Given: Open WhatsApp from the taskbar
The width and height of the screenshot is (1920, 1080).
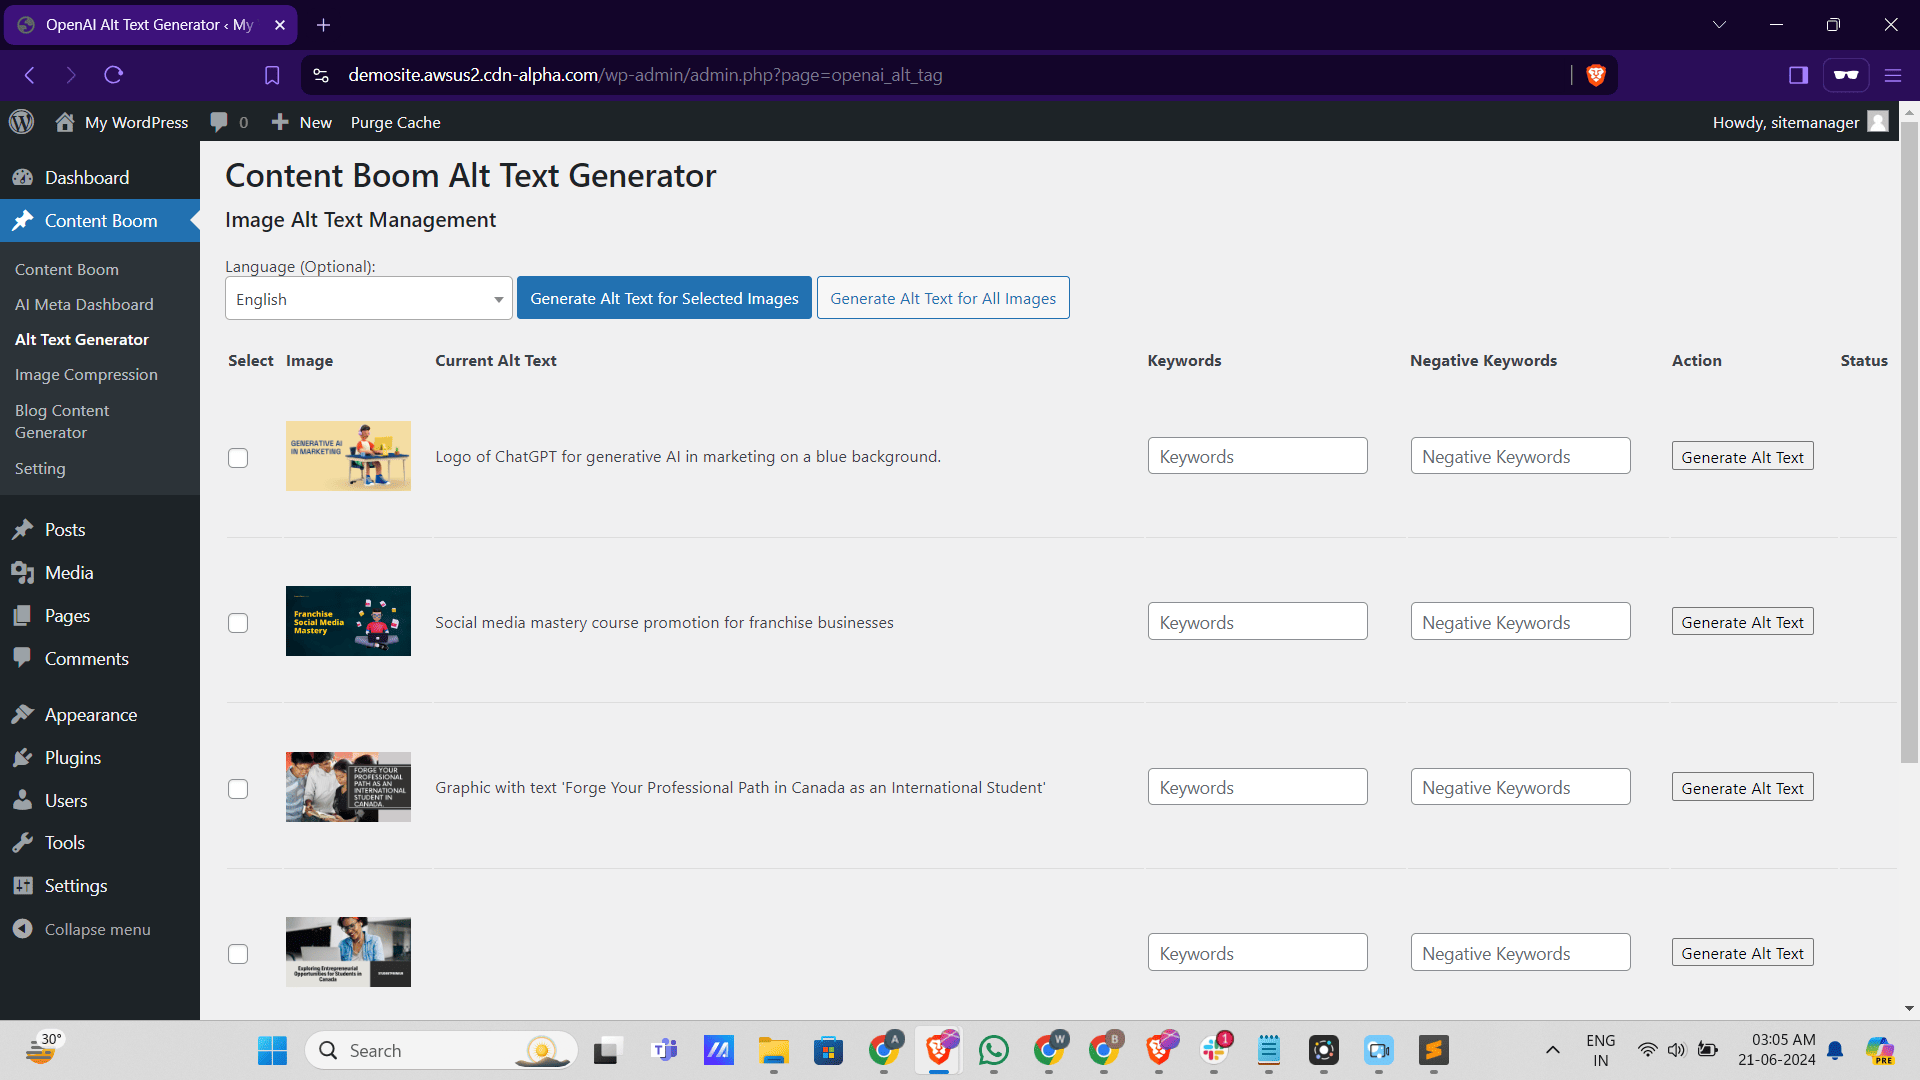Looking at the screenshot, I should (x=993, y=1050).
